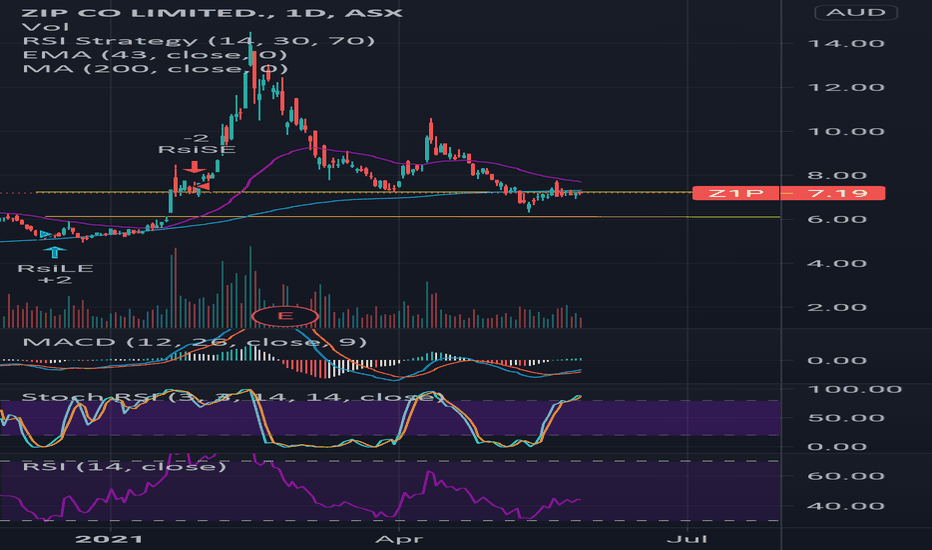Click the 60.00 RSI axis label
Viewport: 932px width, 550px height.
click(x=846, y=476)
